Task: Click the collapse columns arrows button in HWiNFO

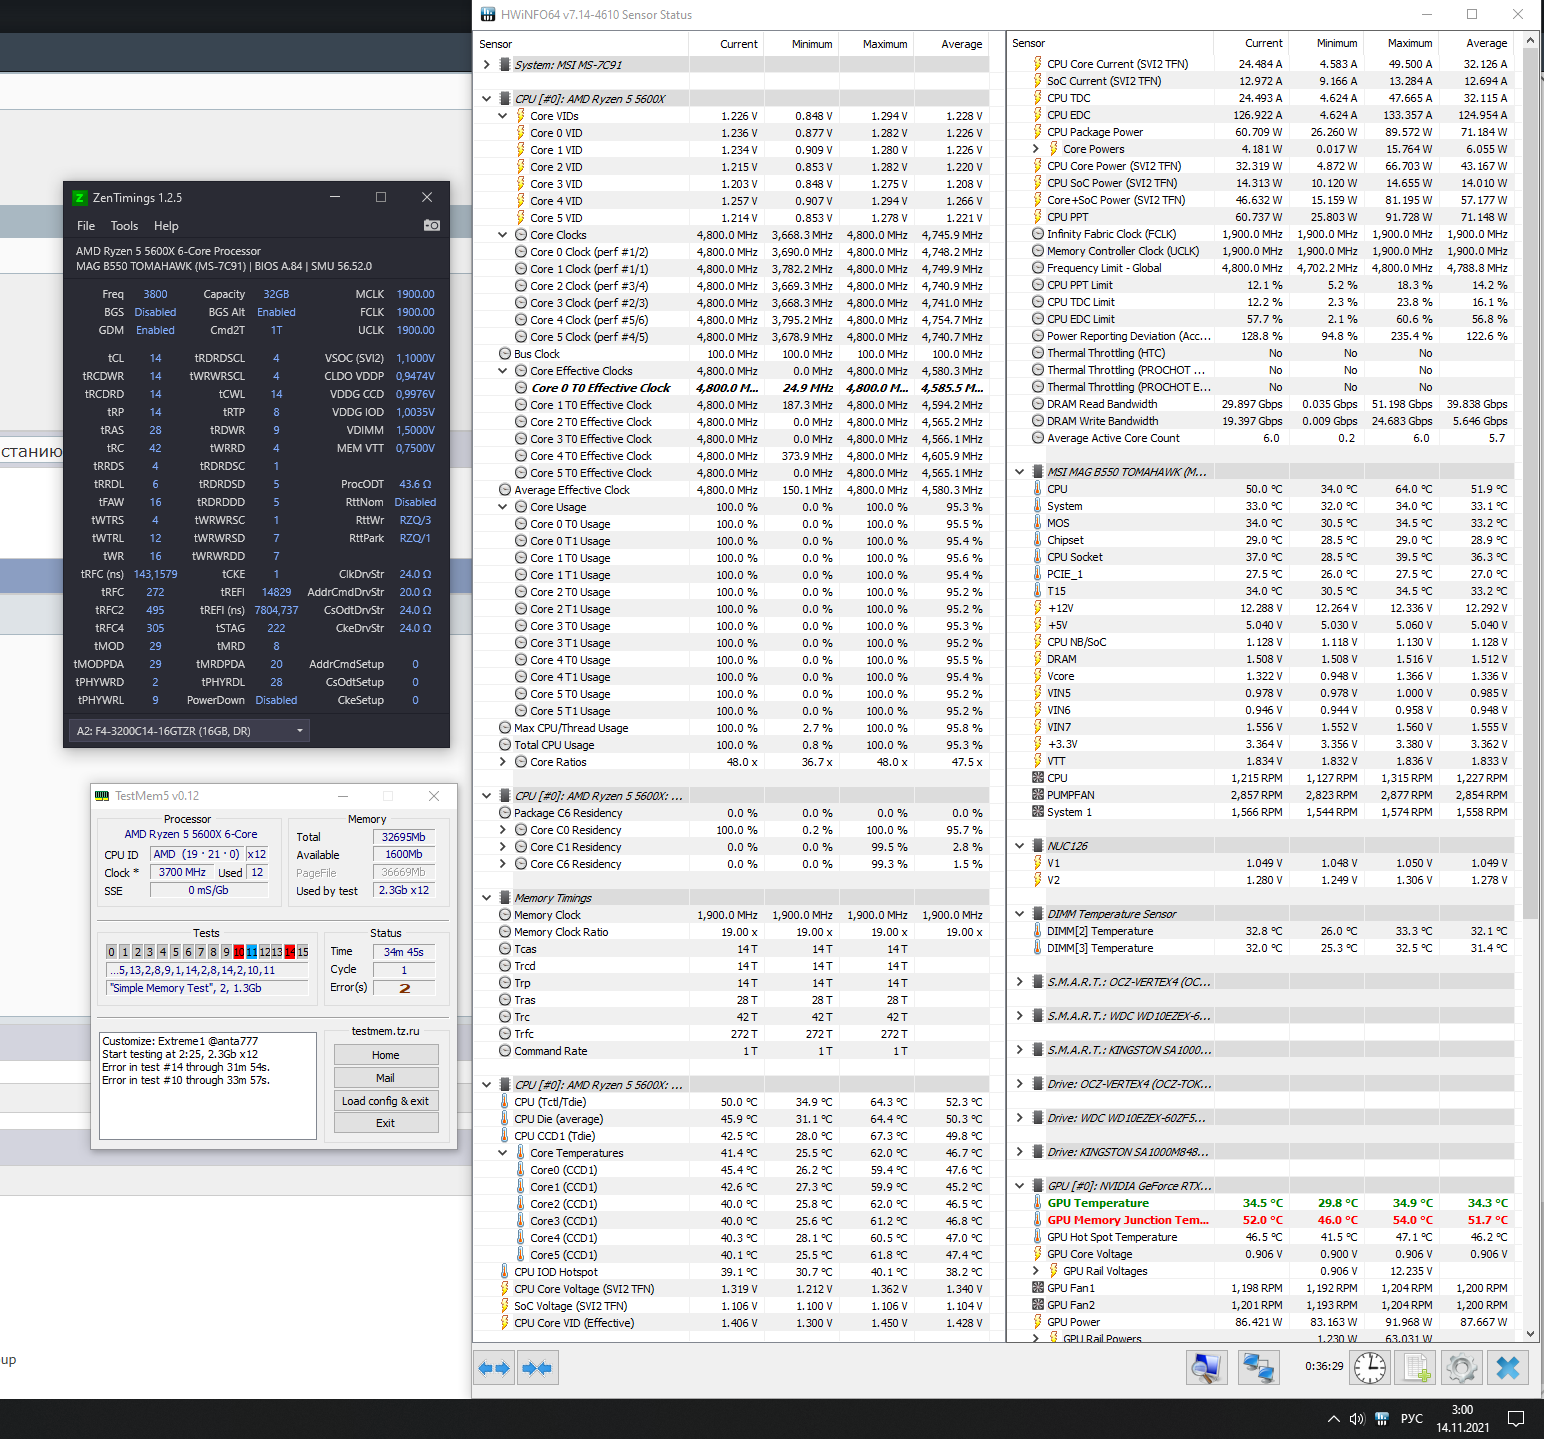Action: click(537, 1368)
